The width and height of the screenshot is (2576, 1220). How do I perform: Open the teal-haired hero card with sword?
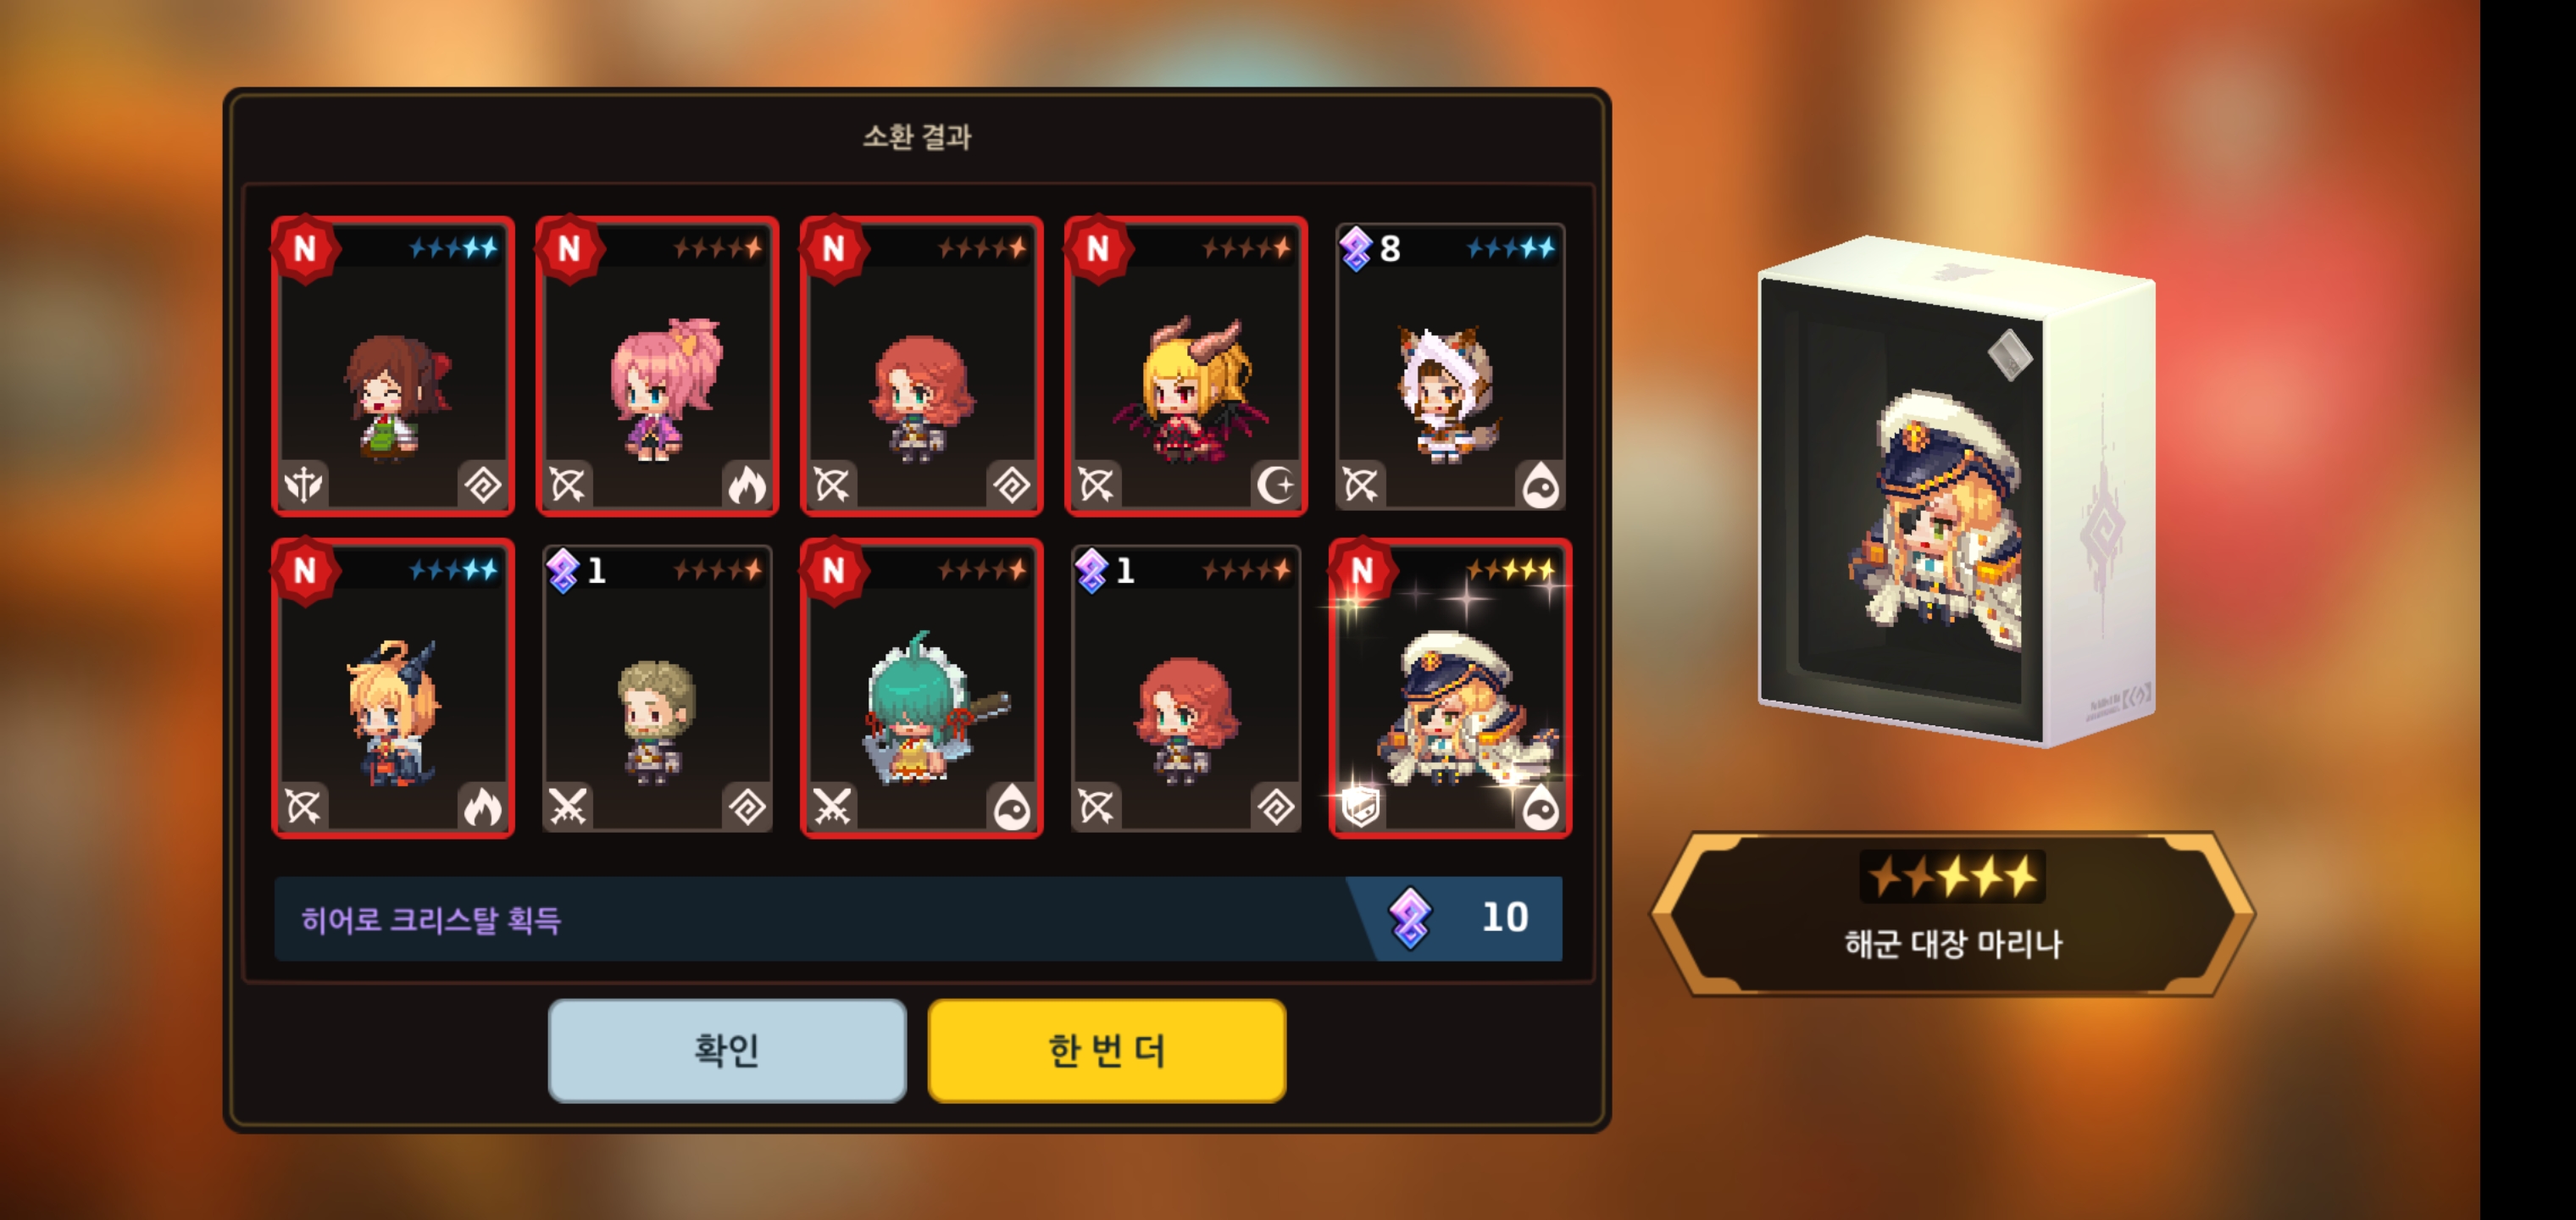pos(921,688)
